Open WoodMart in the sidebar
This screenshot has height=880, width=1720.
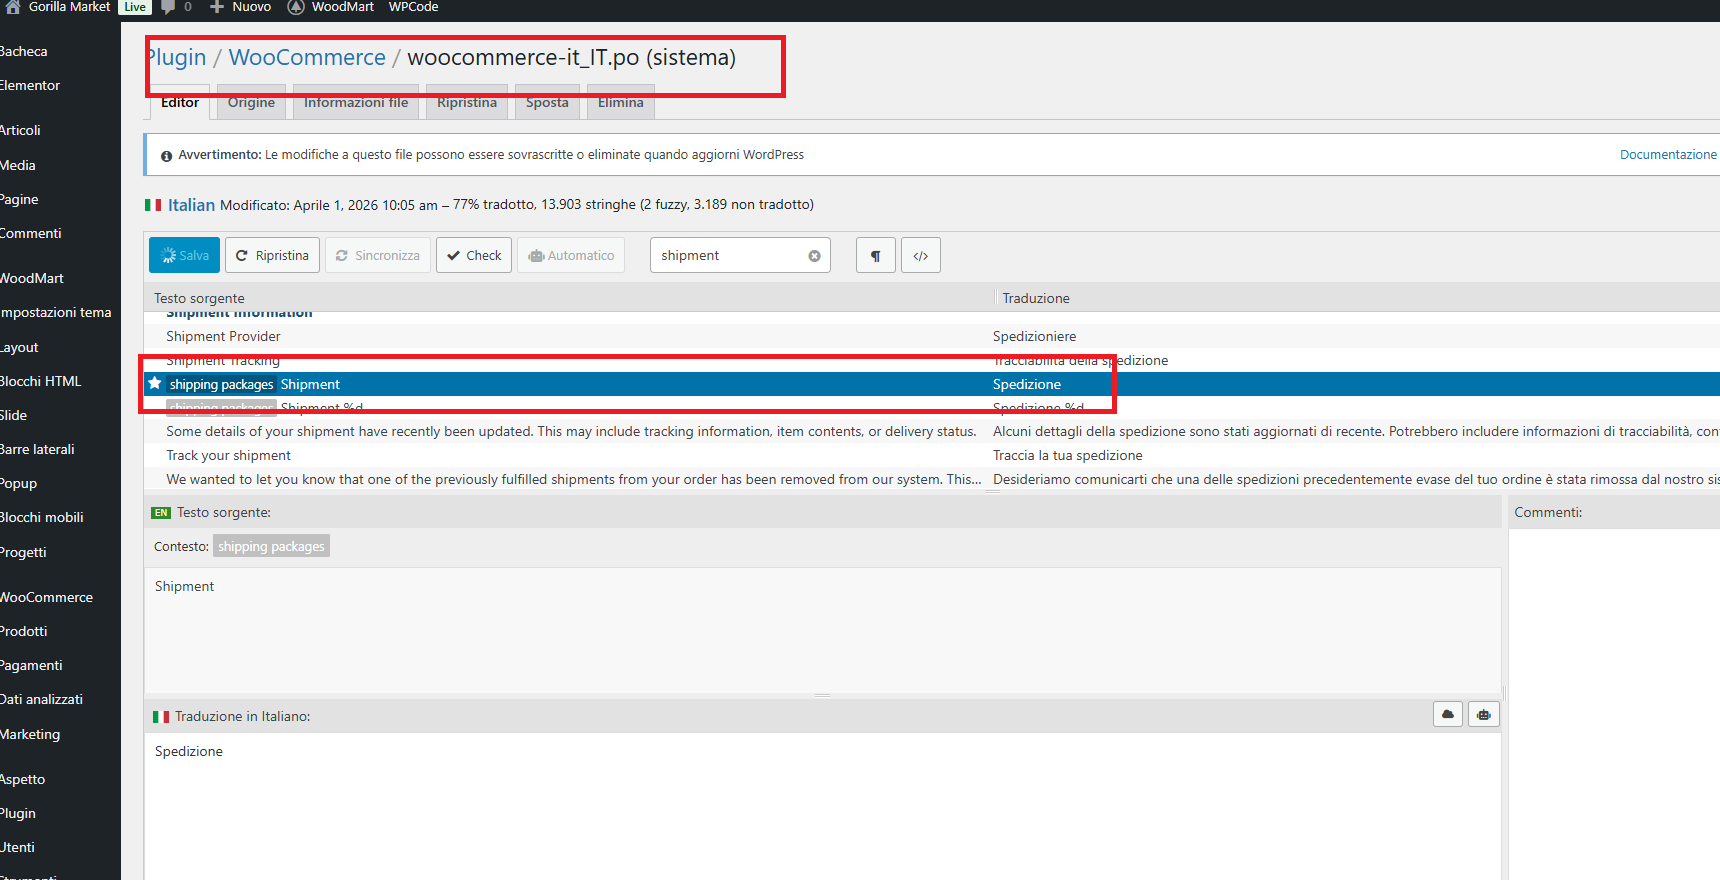(32, 278)
